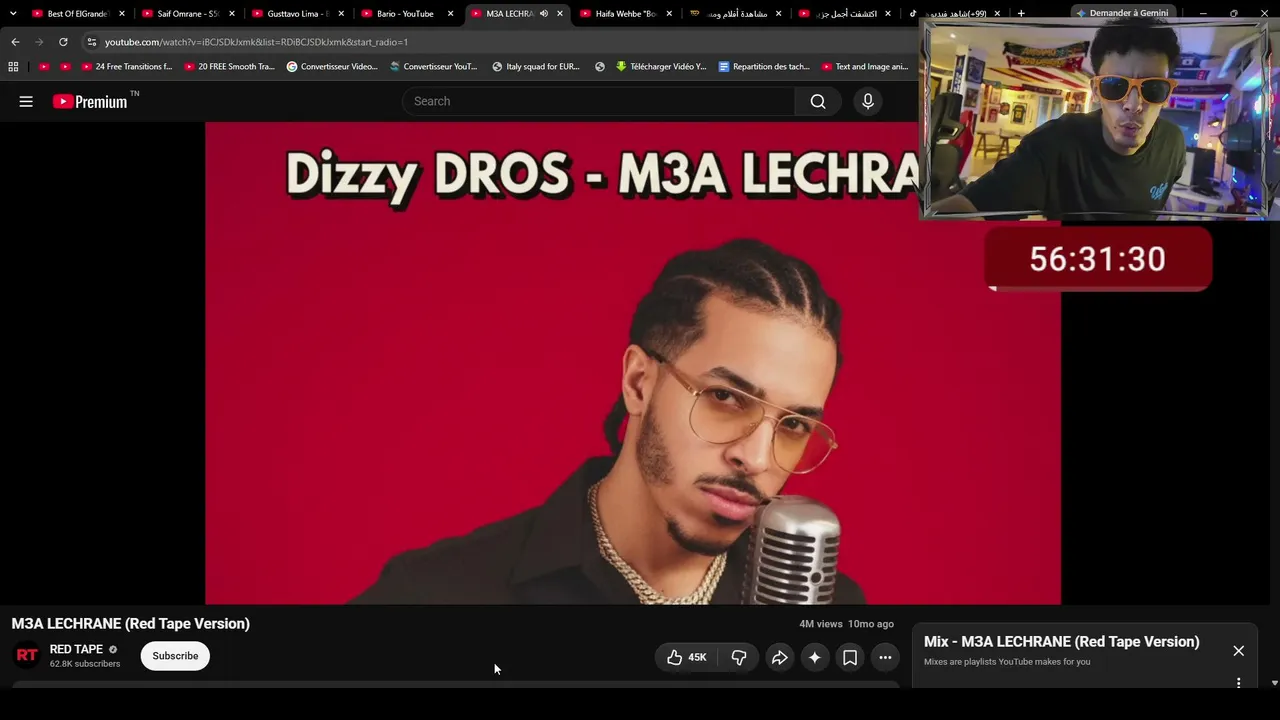This screenshot has height=720, width=1280.
Task: Close the Bario - YouTube tab
Action: click(x=450, y=14)
